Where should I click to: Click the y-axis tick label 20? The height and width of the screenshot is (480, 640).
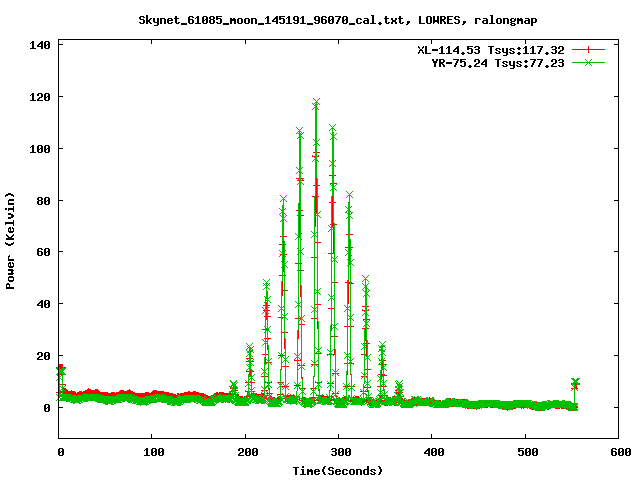(x=43, y=355)
